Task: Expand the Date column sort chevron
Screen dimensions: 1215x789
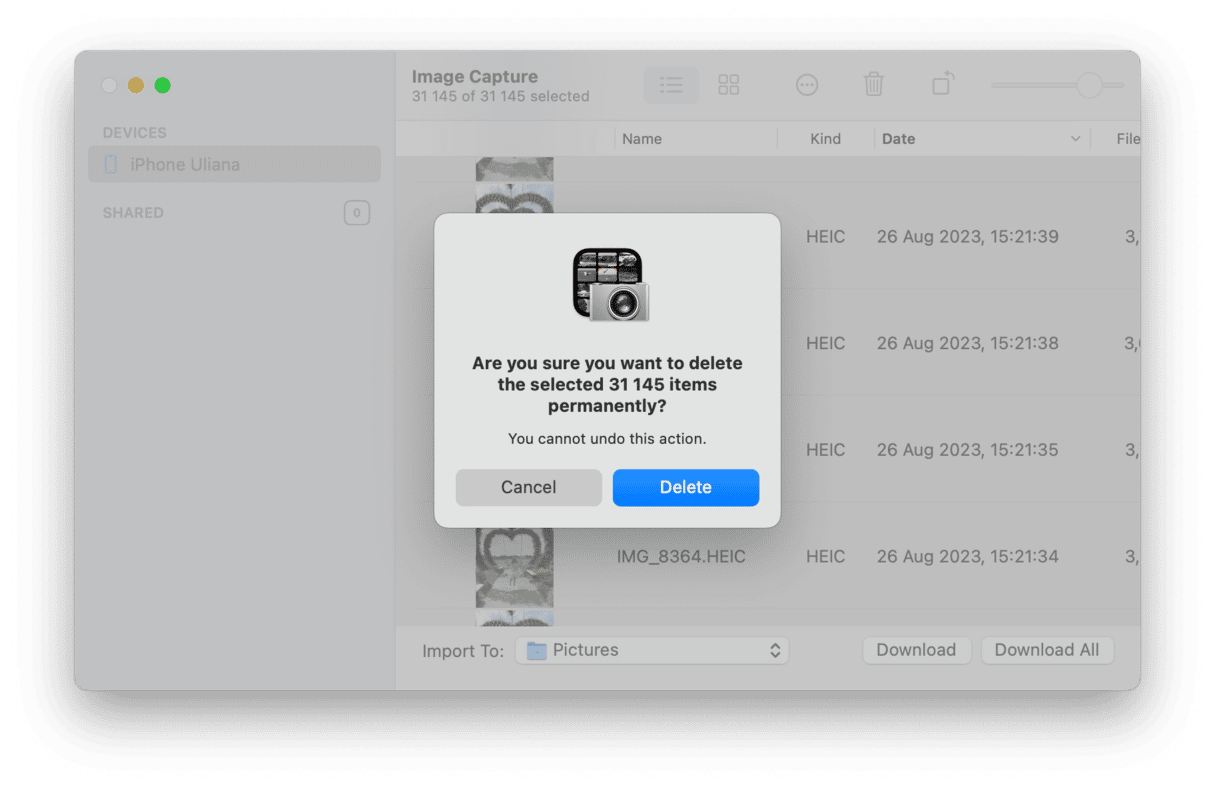Action: tap(1075, 139)
